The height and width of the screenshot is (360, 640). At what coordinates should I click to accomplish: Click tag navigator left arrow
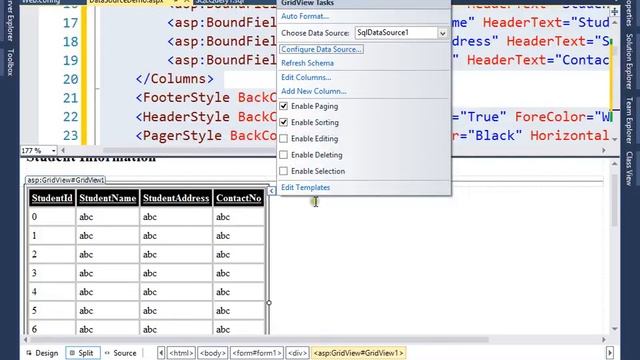161,353
